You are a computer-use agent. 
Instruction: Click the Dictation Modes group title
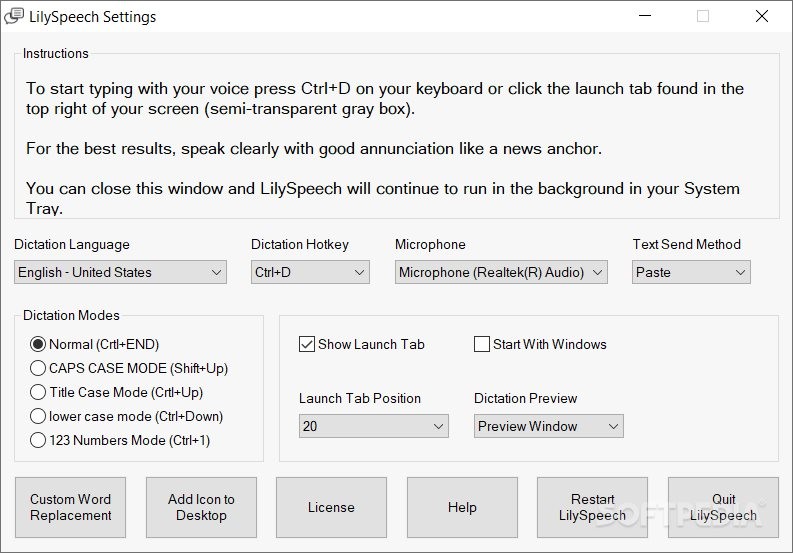(71, 316)
